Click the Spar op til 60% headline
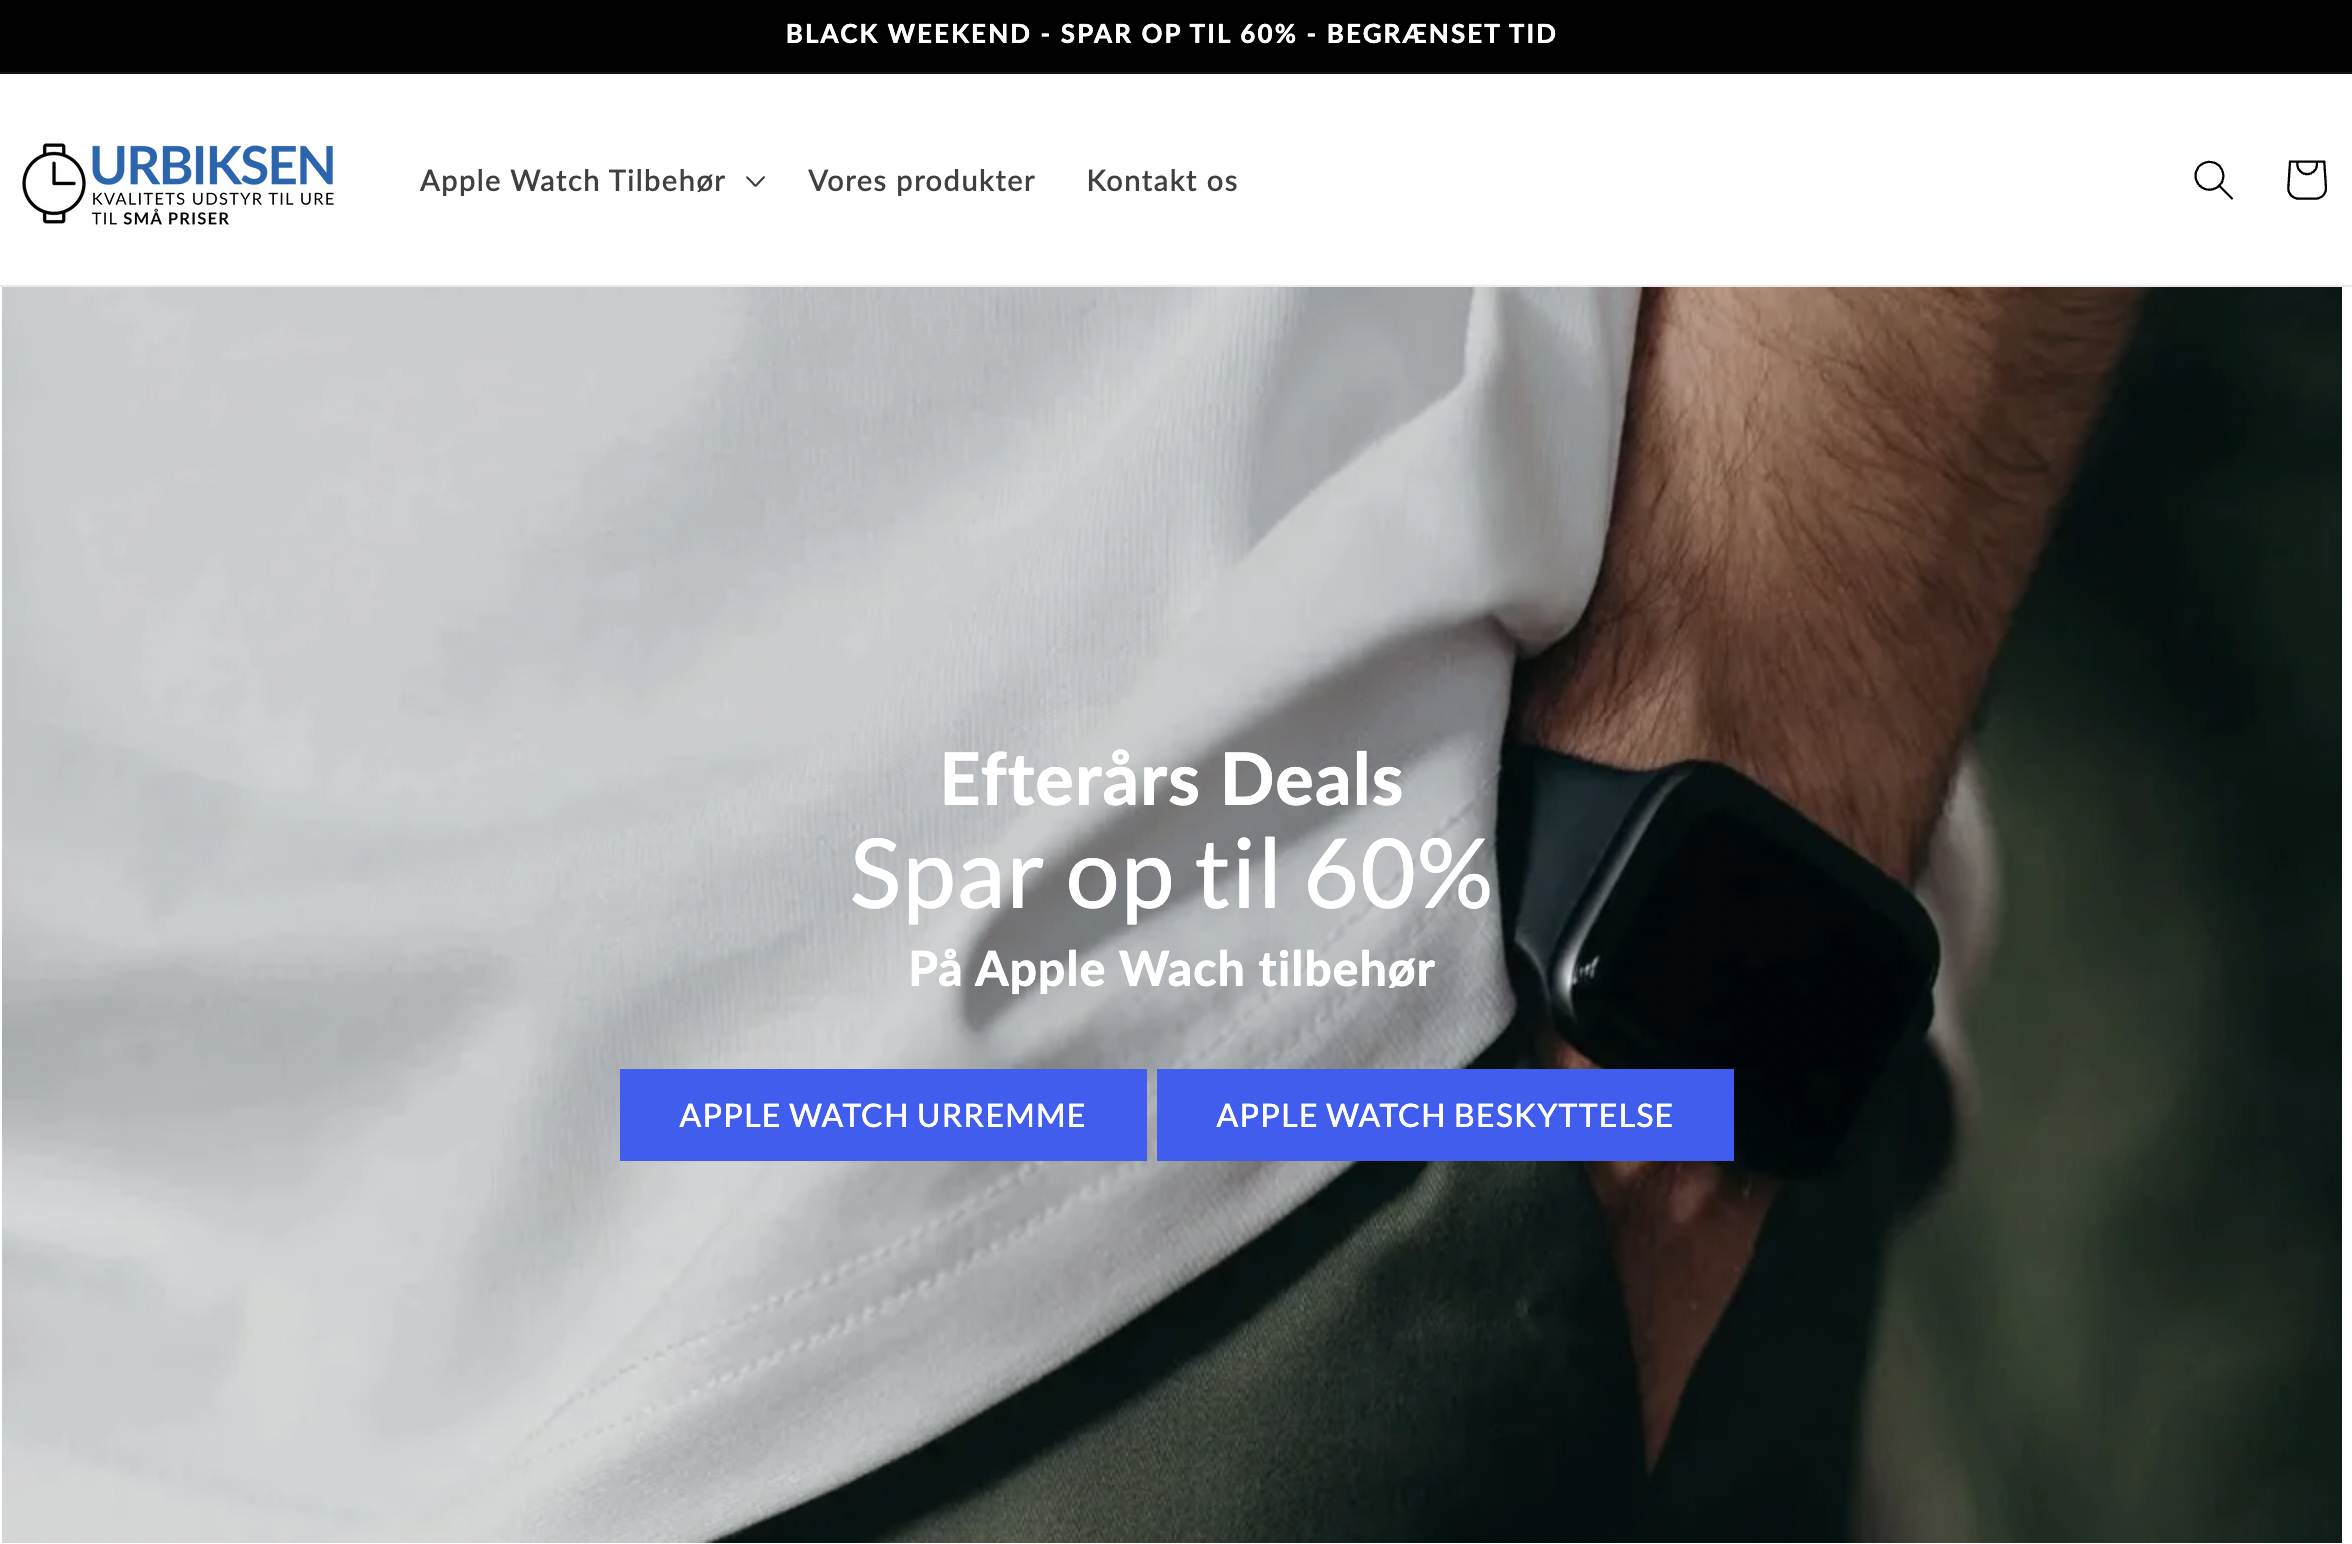The image size is (2352, 1544). point(1171,875)
